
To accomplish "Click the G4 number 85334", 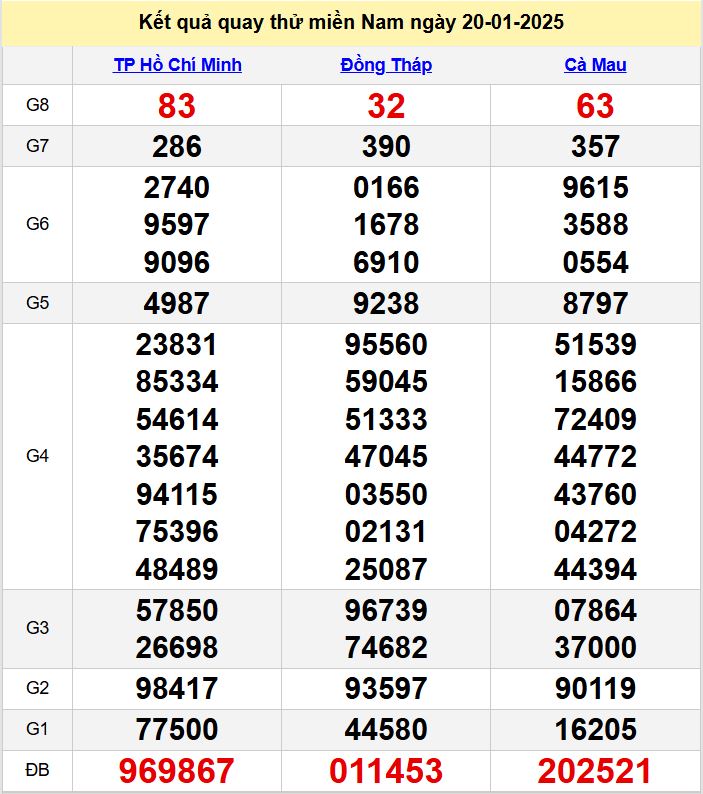I will click(x=177, y=381).
